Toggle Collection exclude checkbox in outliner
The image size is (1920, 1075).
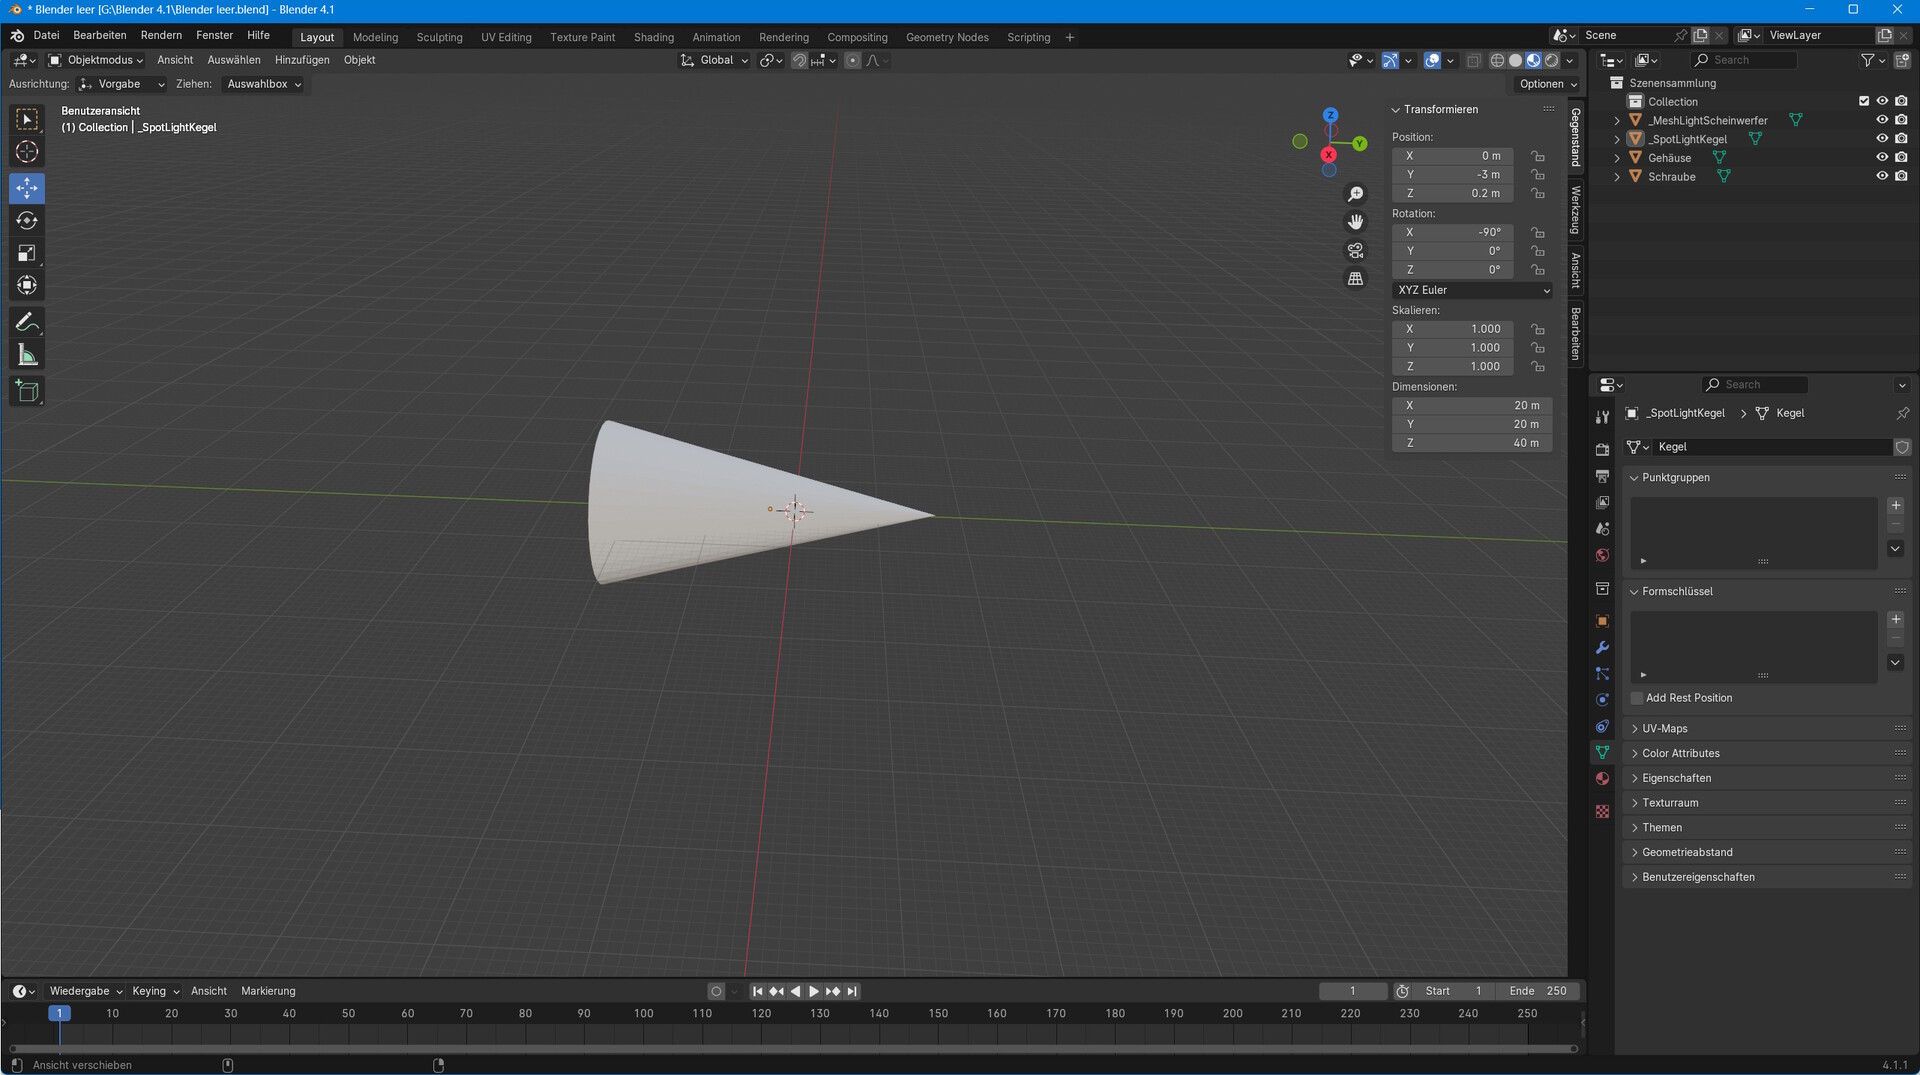click(x=1863, y=101)
